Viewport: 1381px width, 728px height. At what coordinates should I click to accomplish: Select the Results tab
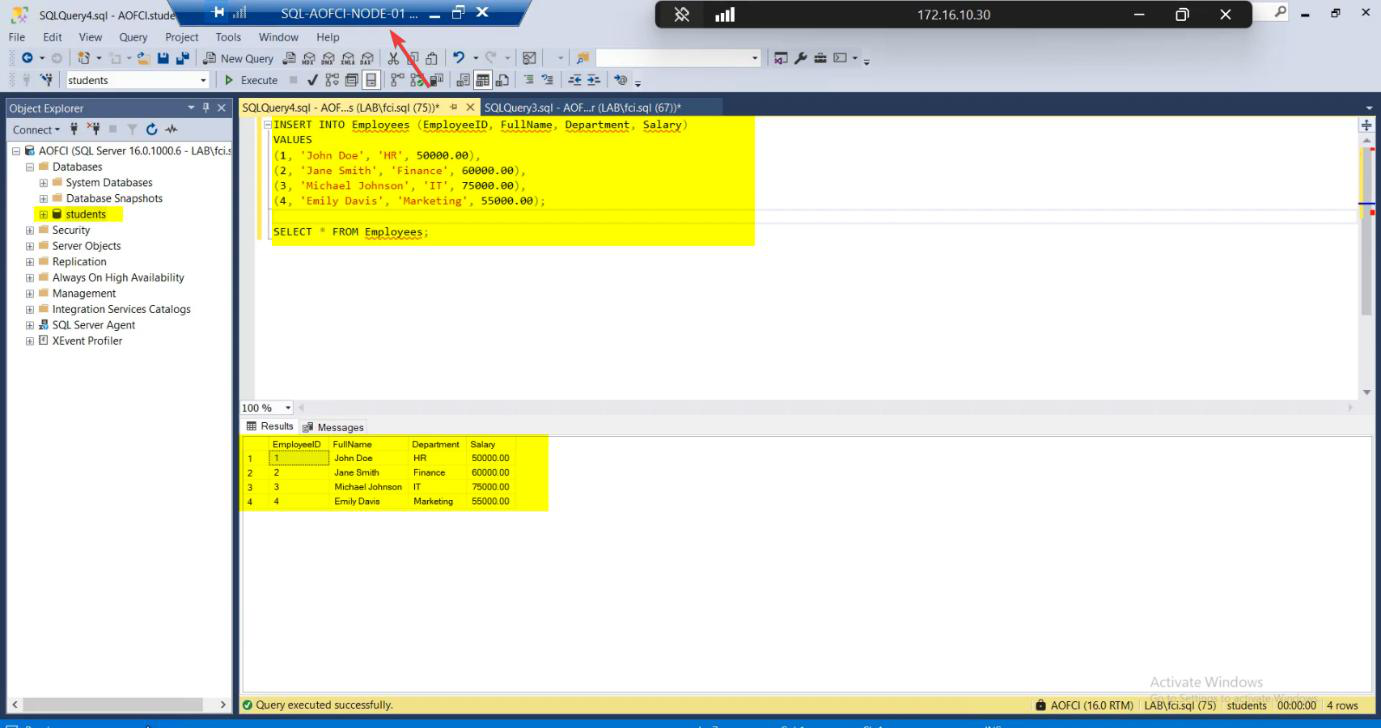coord(270,426)
